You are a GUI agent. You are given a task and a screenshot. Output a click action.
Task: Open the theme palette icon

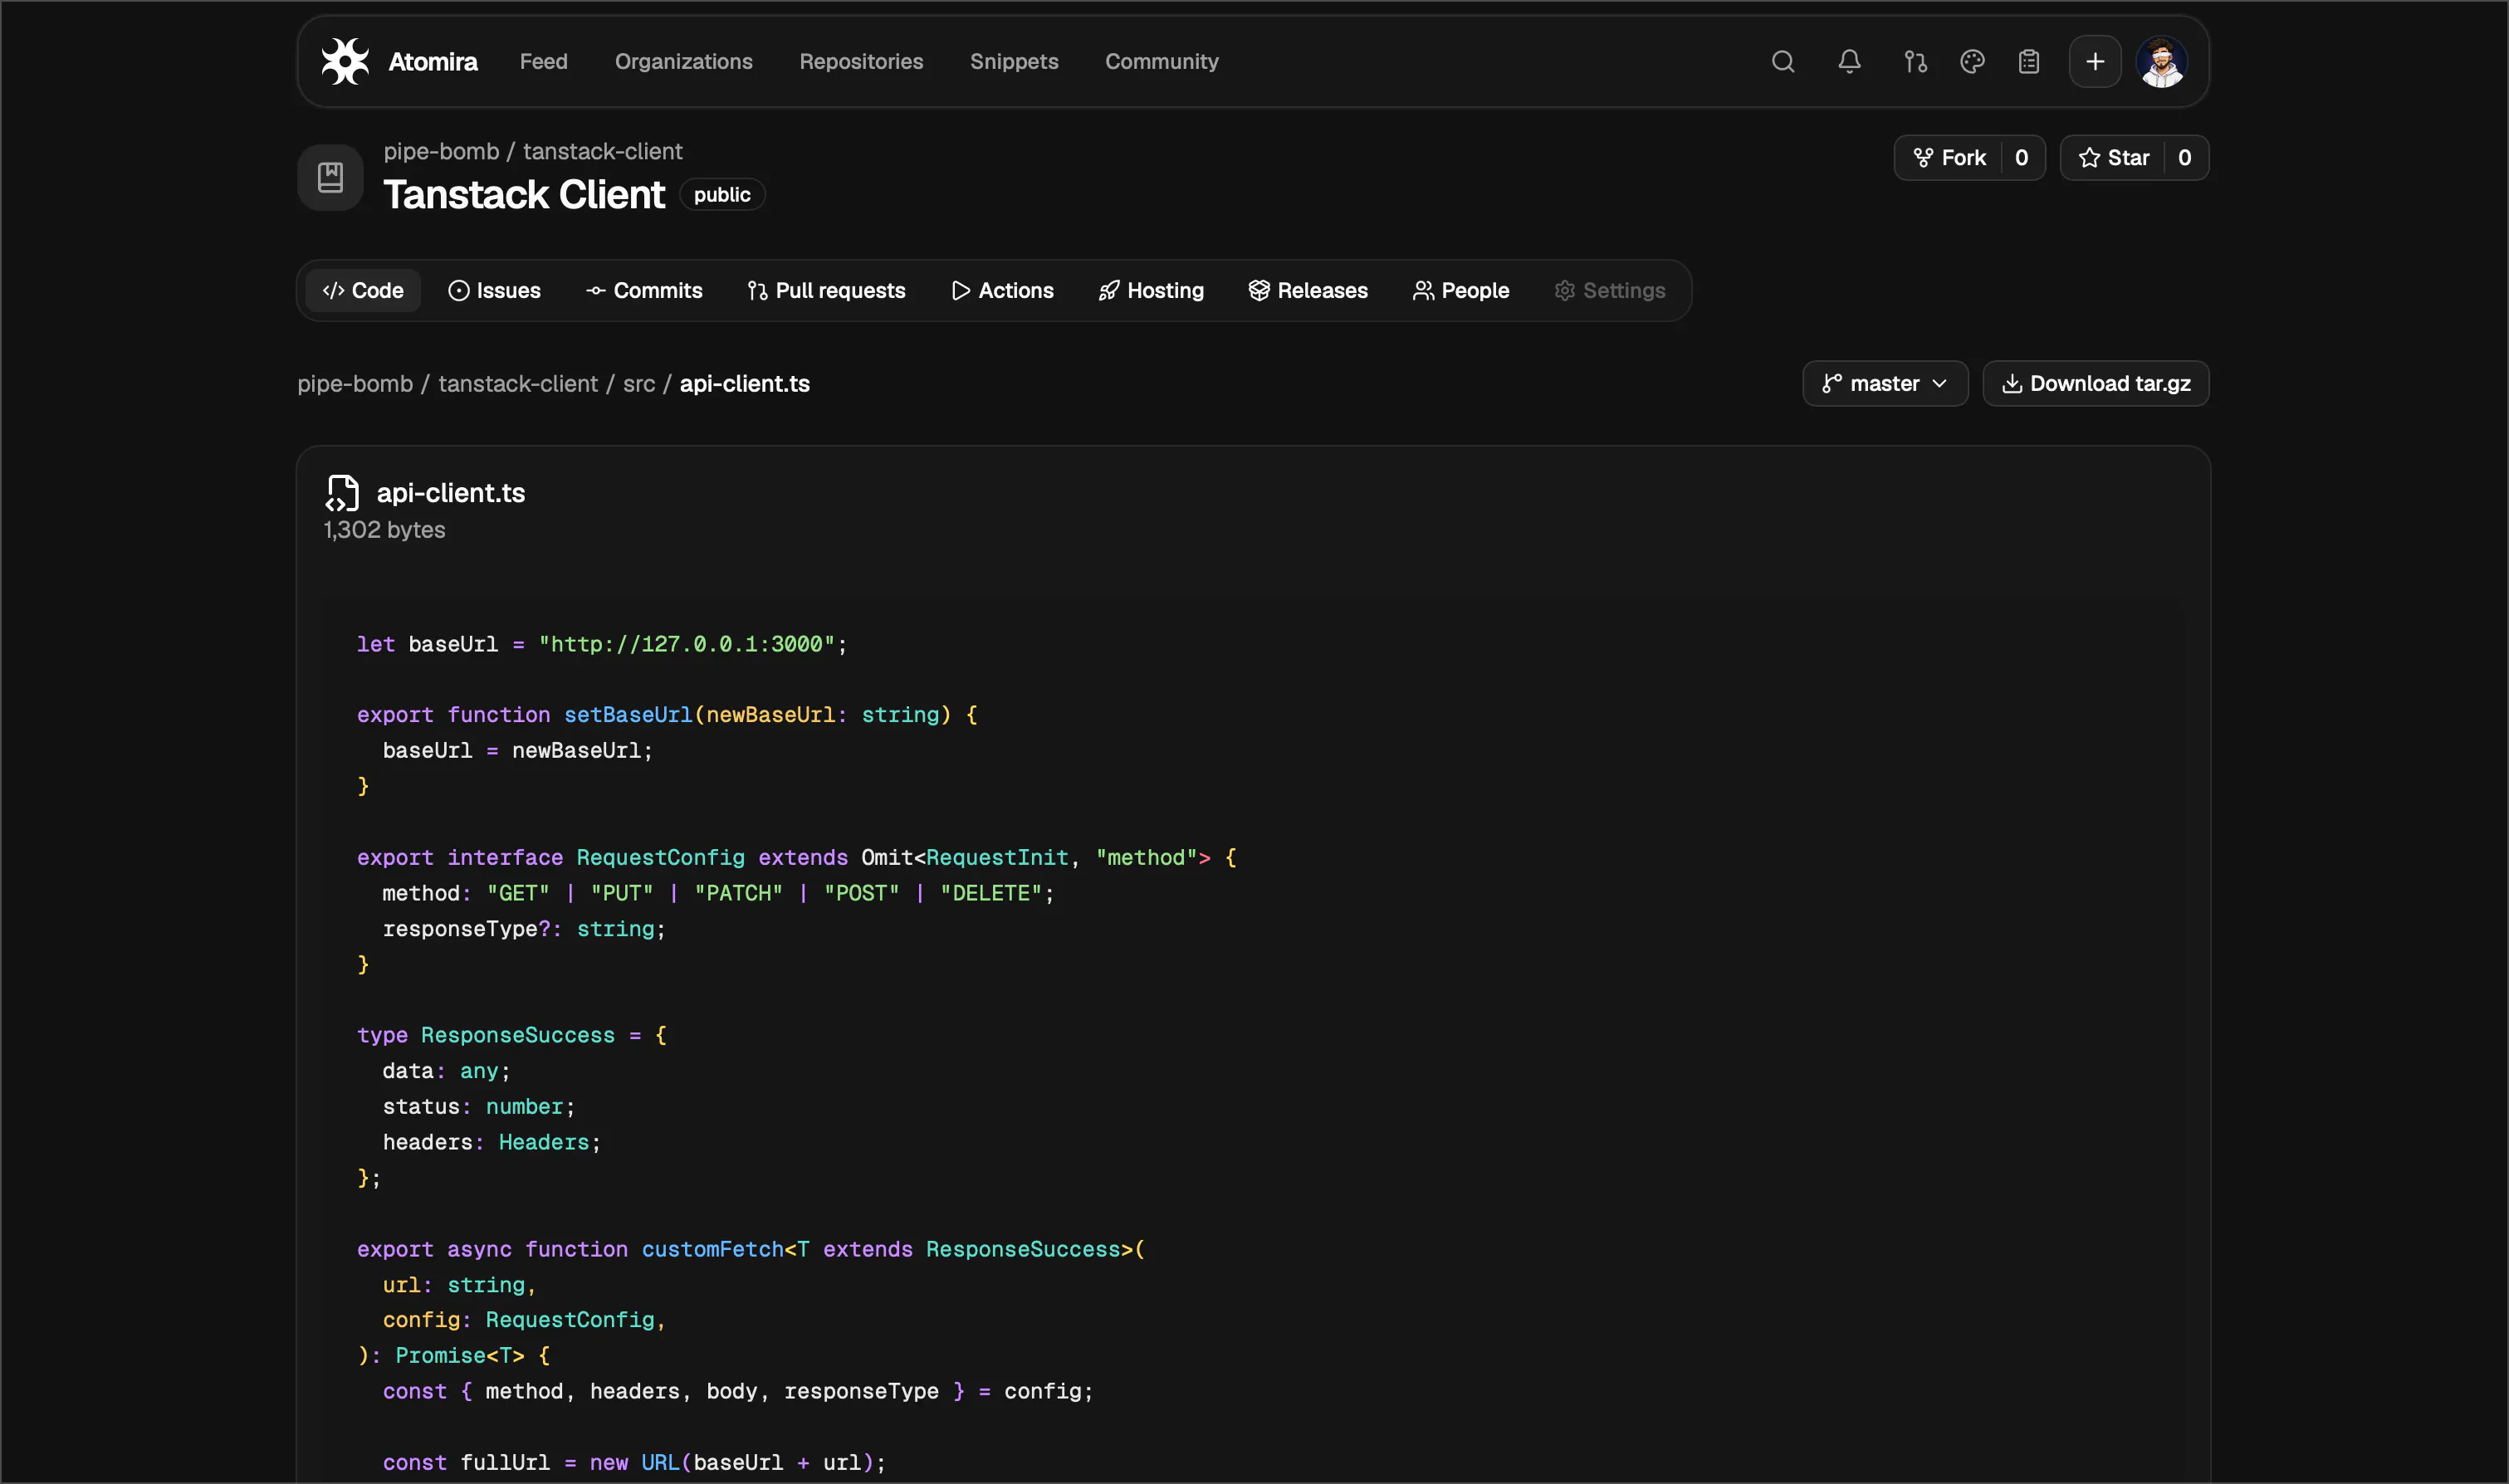coord(1972,62)
